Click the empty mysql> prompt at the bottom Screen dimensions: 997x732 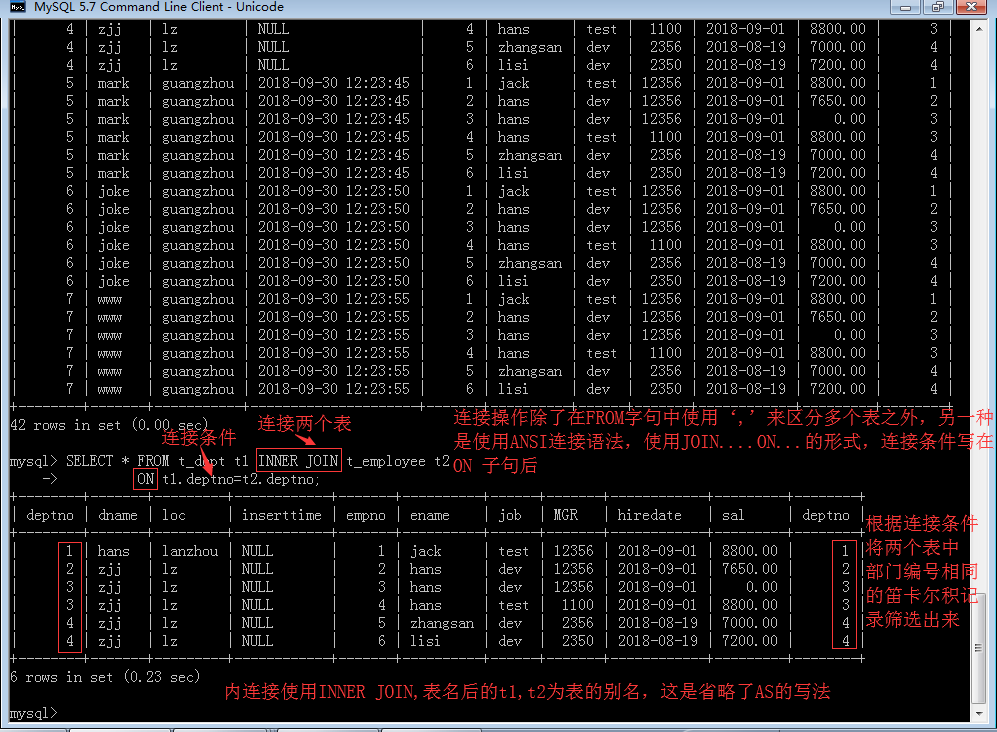[x=33, y=713]
